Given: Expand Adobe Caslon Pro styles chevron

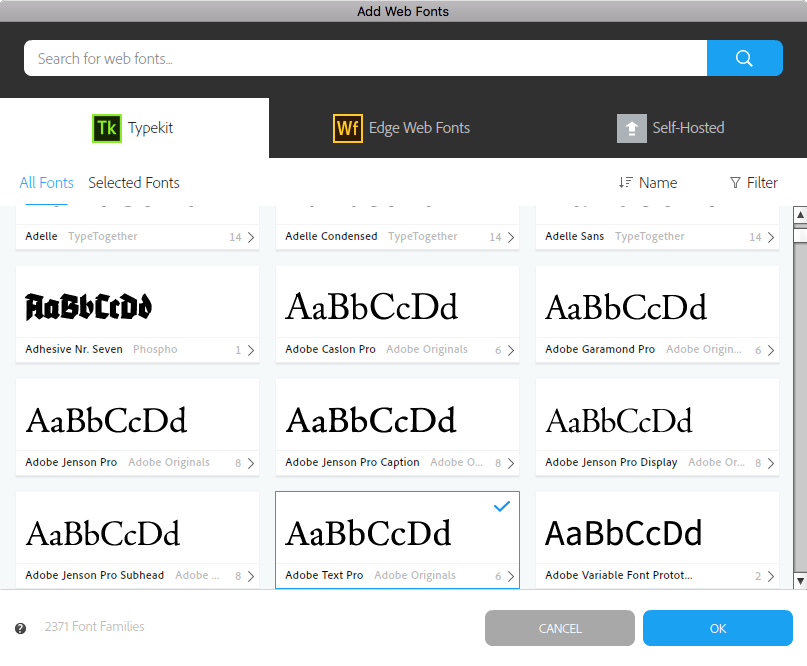Looking at the screenshot, I should point(511,350).
